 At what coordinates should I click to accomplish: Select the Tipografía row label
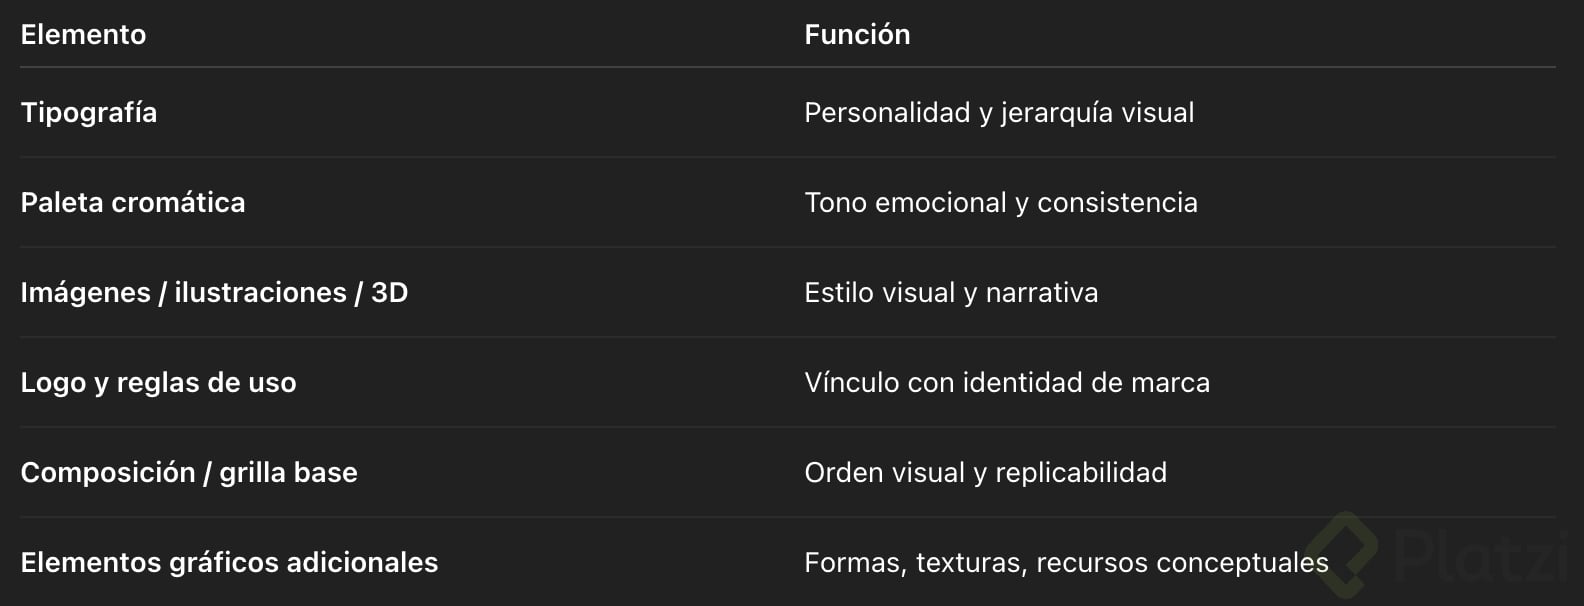[x=89, y=113]
